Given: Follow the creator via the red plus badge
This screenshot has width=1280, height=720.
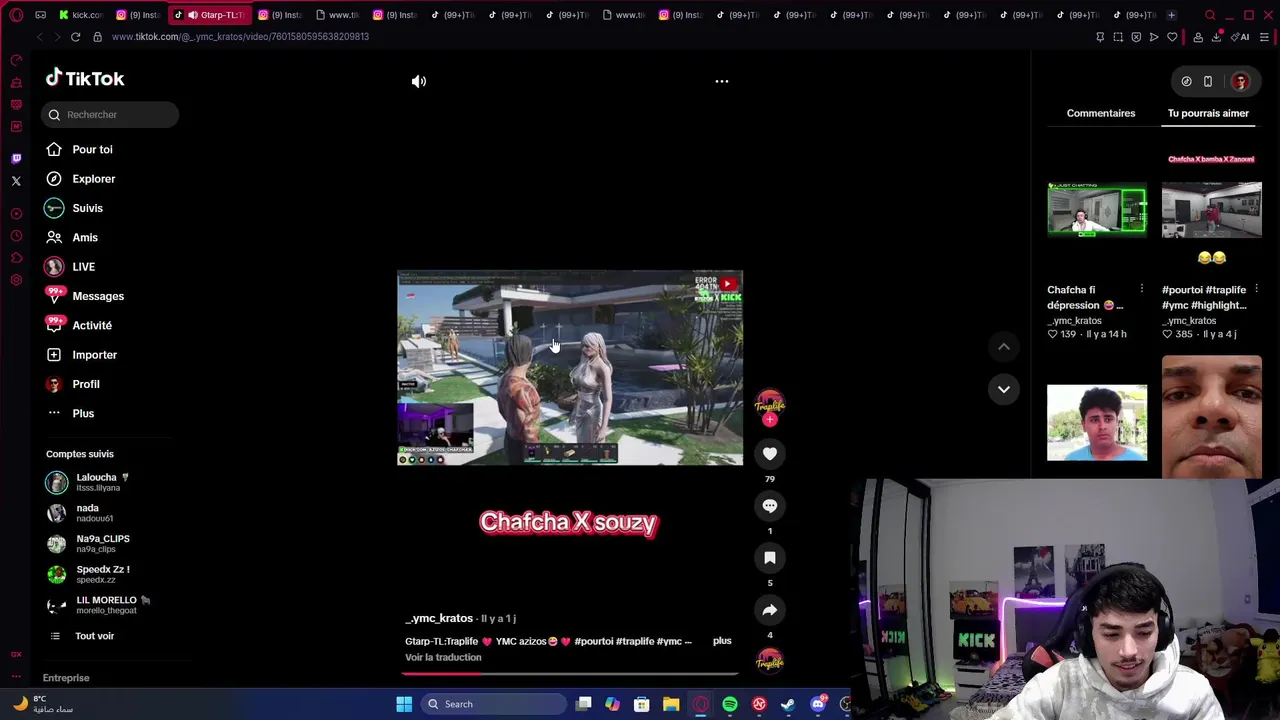Looking at the screenshot, I should (x=770, y=420).
